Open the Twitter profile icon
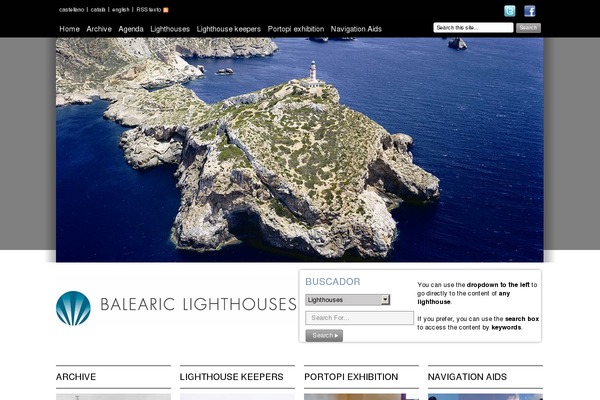The width and height of the screenshot is (600, 400). click(509, 11)
